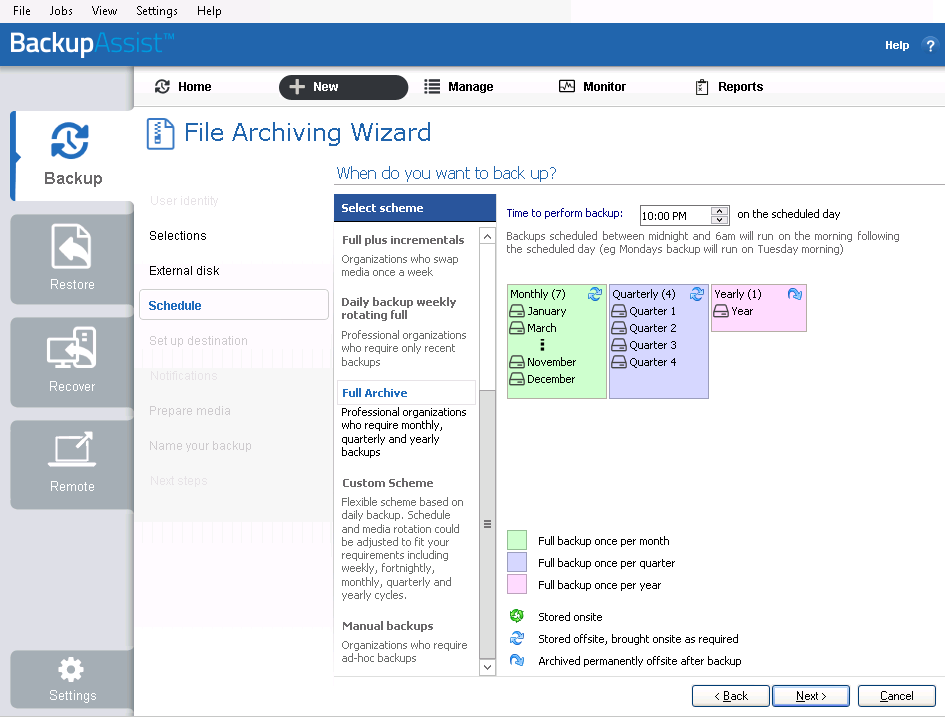Open the View menu
The width and height of the screenshot is (945, 717).
[104, 11]
